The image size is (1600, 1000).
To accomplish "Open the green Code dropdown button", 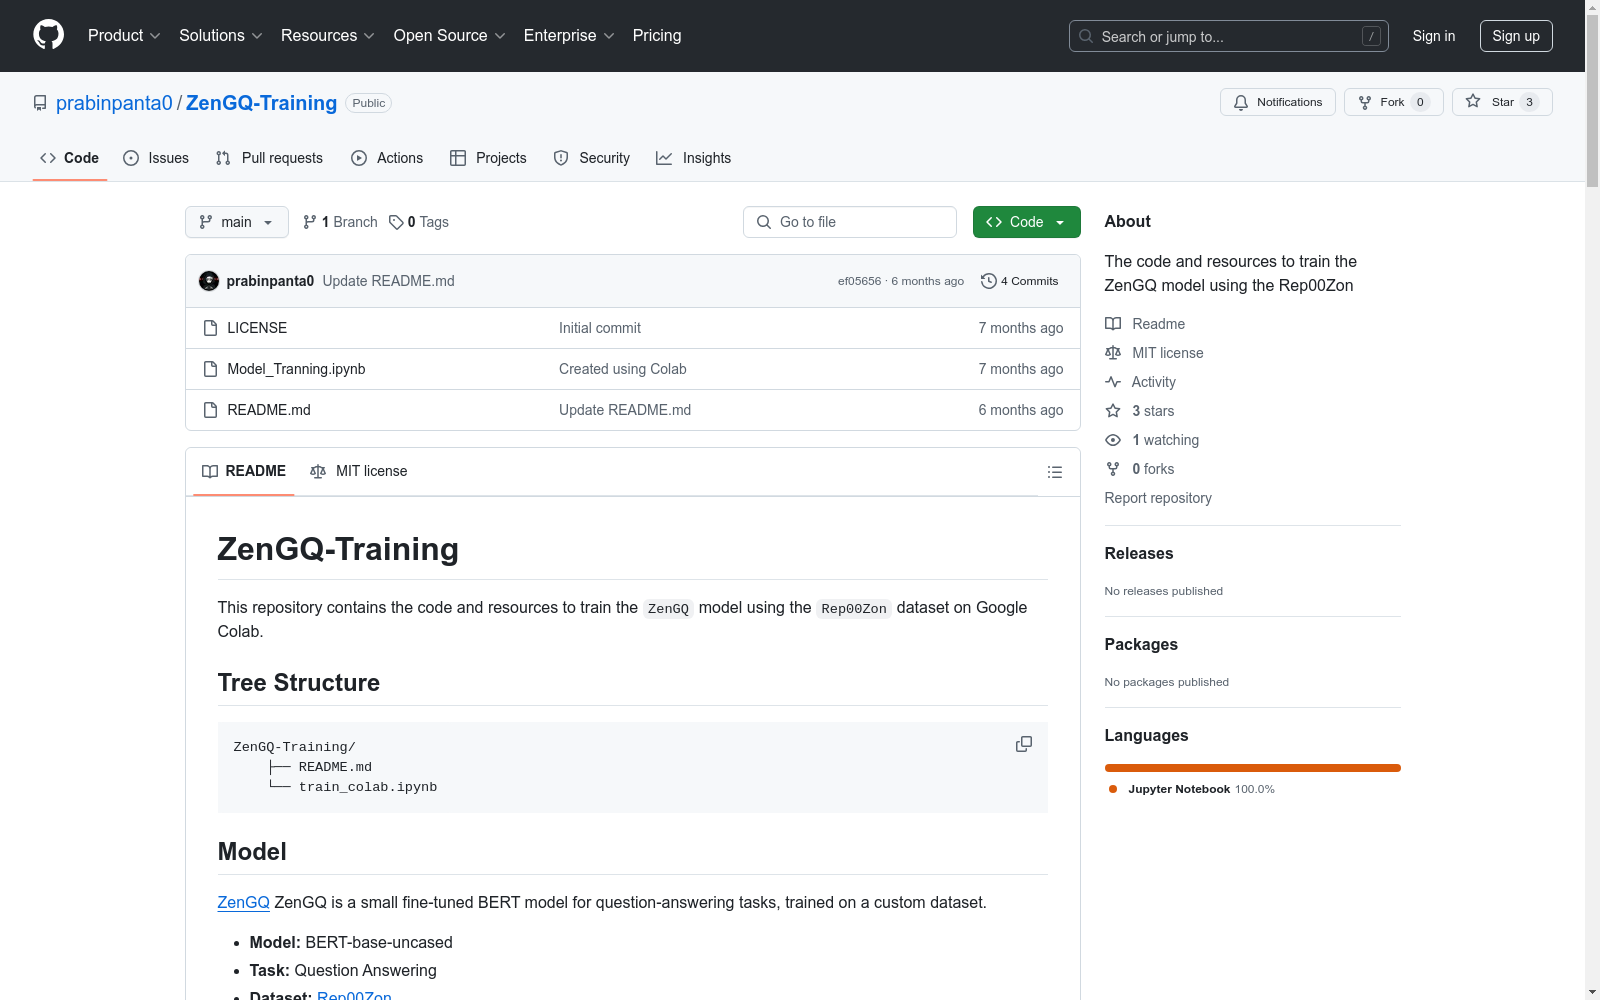I will pos(1027,222).
